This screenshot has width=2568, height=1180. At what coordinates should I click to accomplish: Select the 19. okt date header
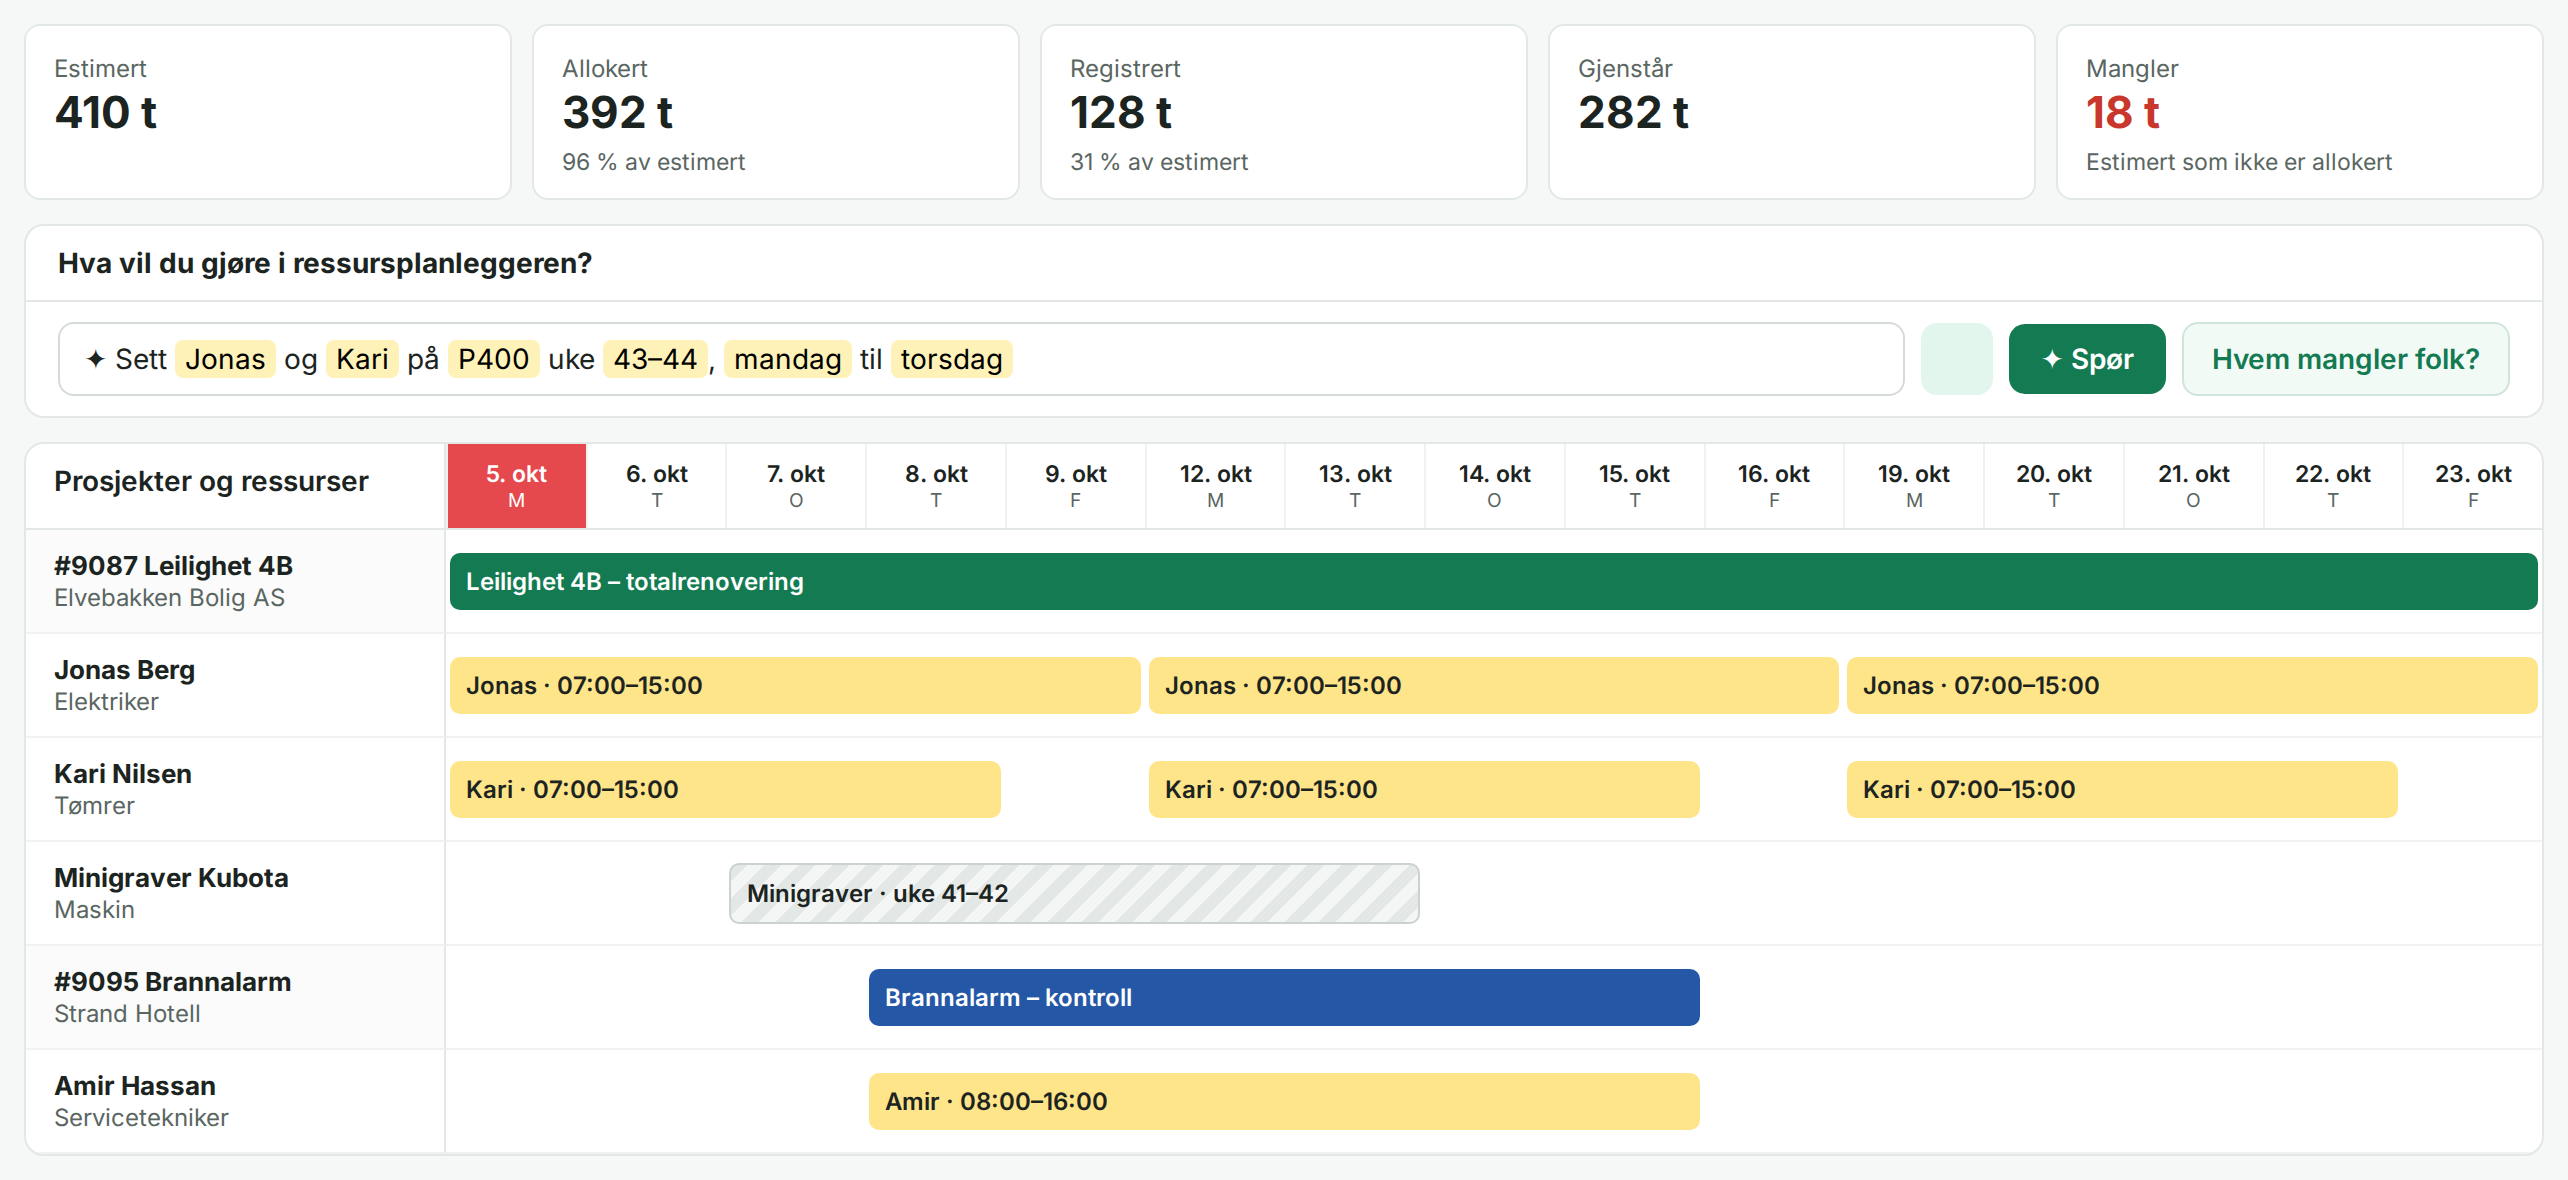1913,486
